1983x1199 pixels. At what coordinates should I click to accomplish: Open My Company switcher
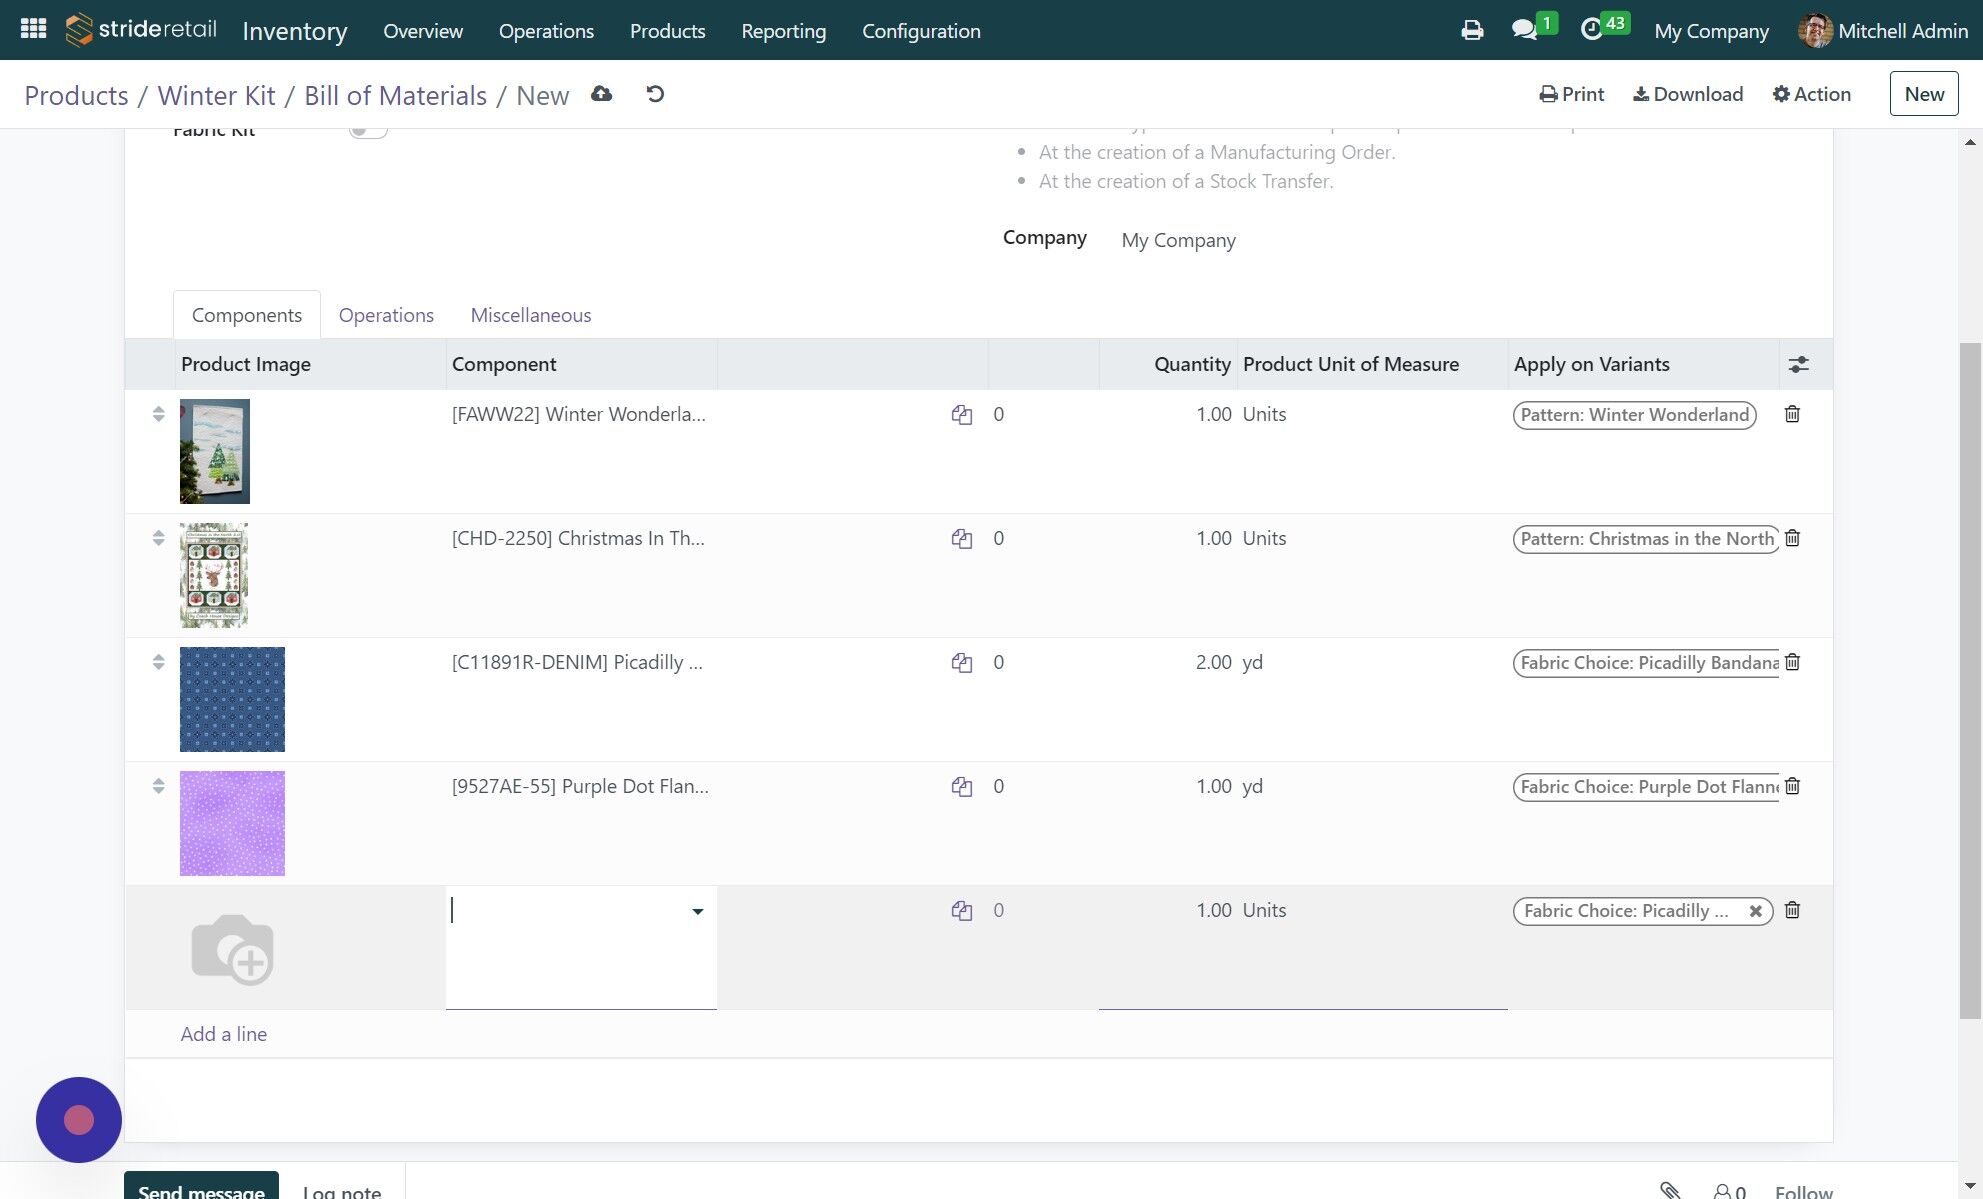1711,31
